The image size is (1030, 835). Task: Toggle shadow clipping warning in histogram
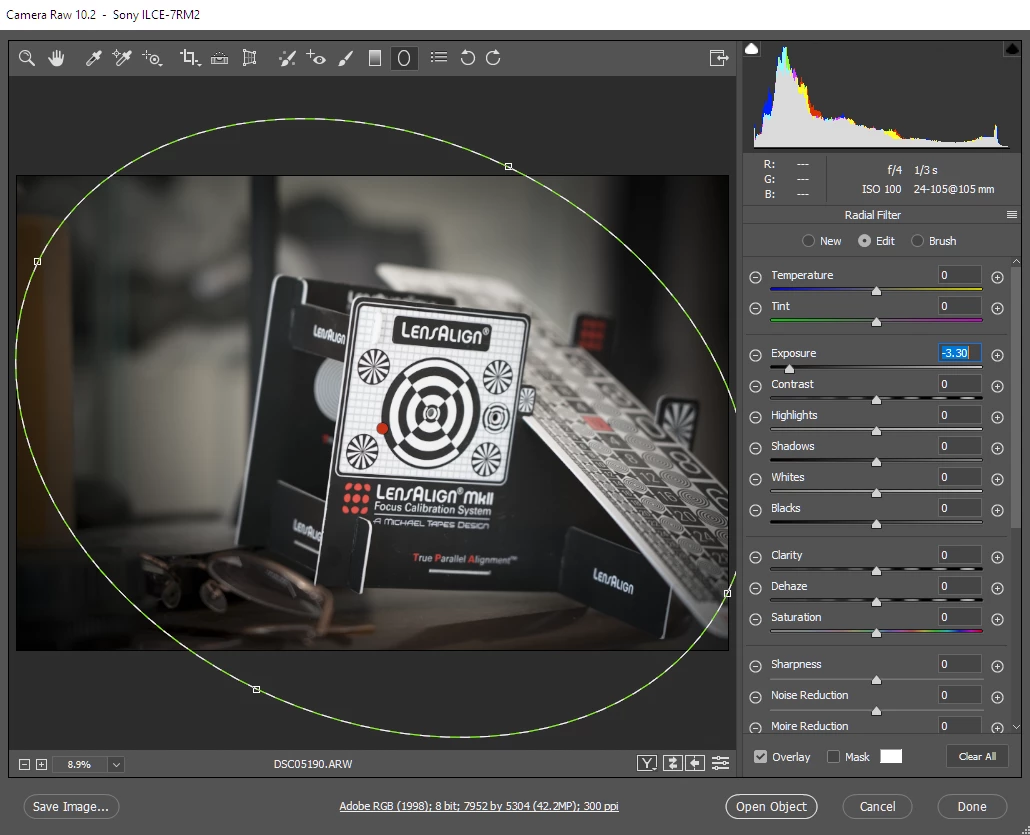coord(751,49)
